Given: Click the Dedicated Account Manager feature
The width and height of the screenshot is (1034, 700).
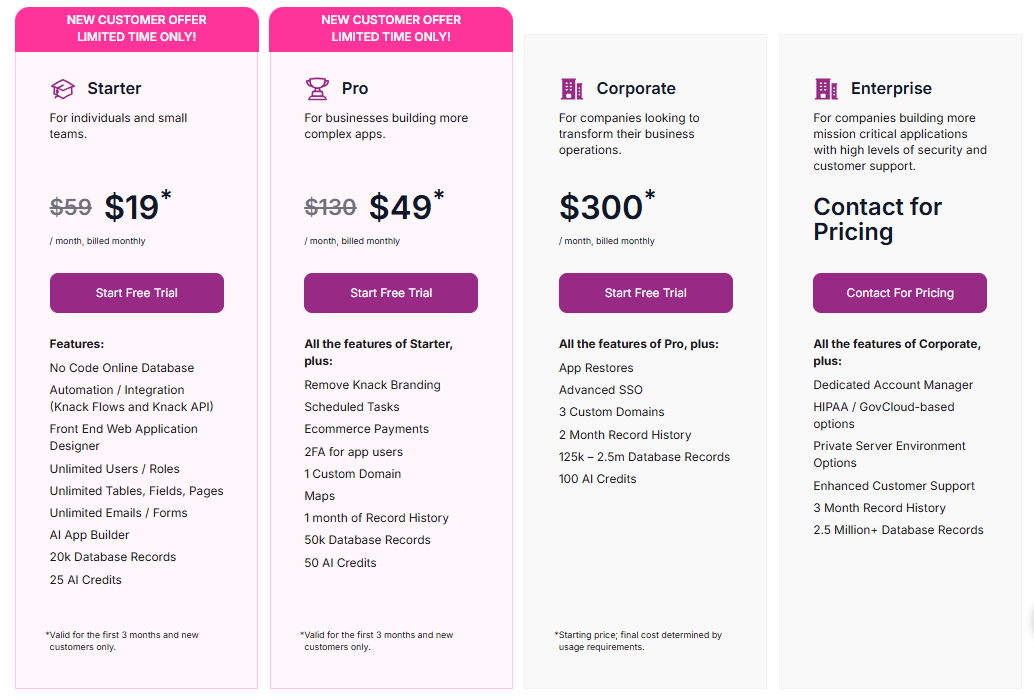Looking at the screenshot, I should [893, 385].
